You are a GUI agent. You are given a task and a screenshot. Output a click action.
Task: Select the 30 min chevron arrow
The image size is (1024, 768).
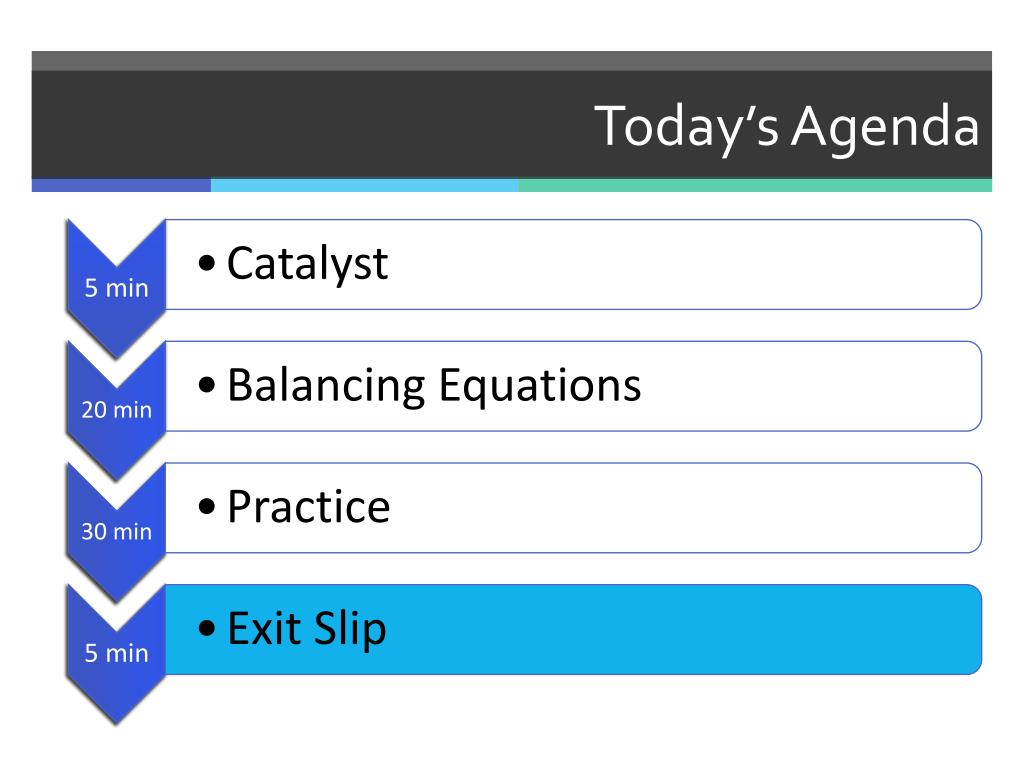click(x=116, y=531)
